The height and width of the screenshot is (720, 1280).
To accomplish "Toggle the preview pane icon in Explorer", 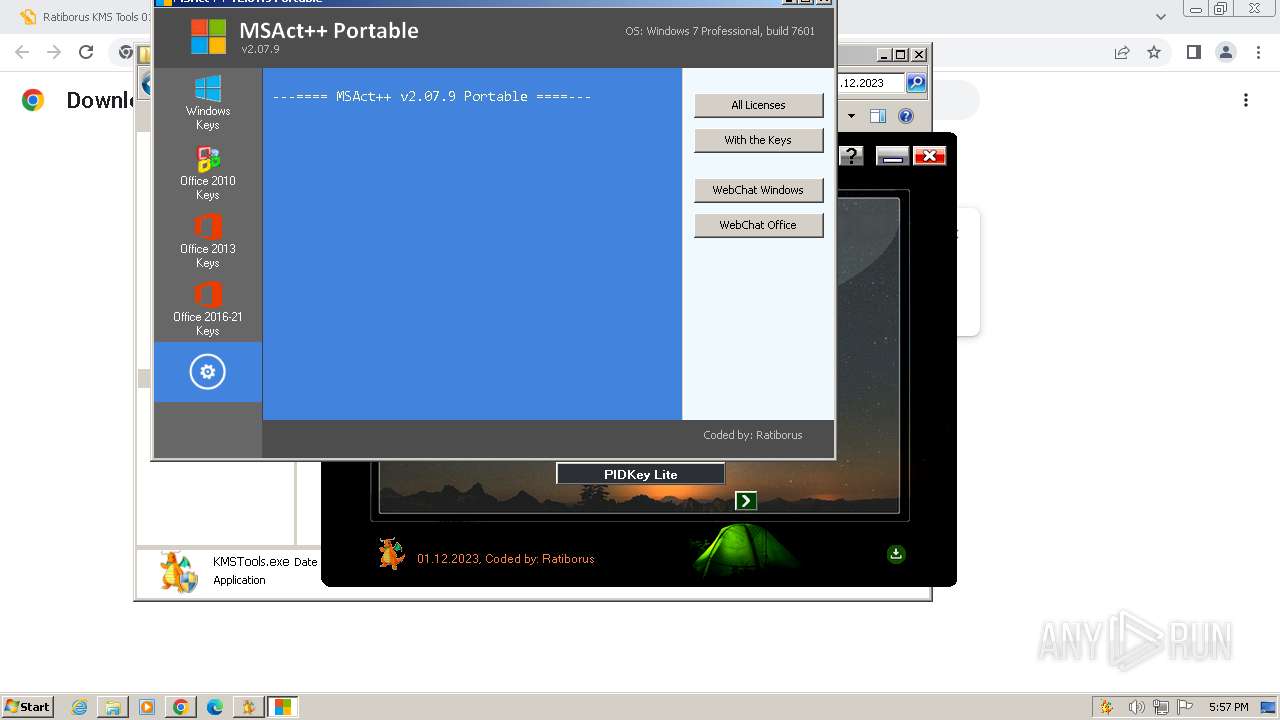I will pyautogui.click(x=878, y=116).
